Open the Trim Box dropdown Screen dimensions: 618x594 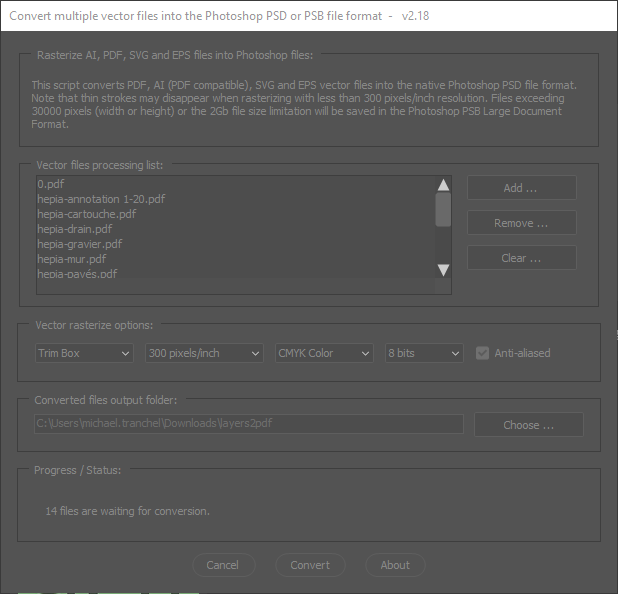(84, 353)
